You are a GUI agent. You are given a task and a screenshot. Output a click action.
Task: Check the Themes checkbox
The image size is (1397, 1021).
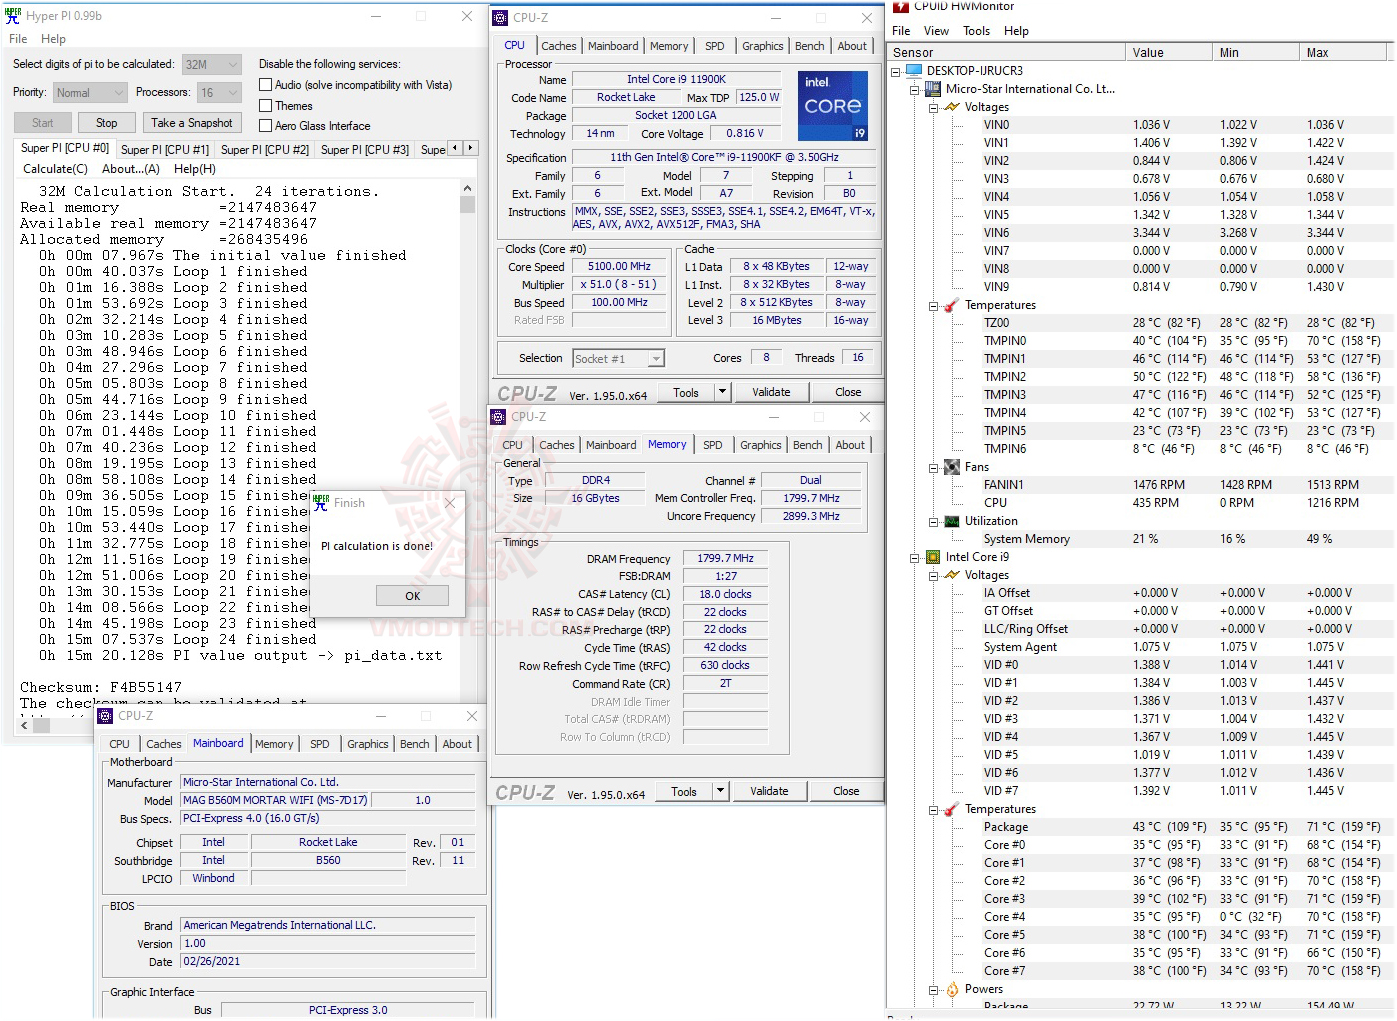tap(265, 105)
